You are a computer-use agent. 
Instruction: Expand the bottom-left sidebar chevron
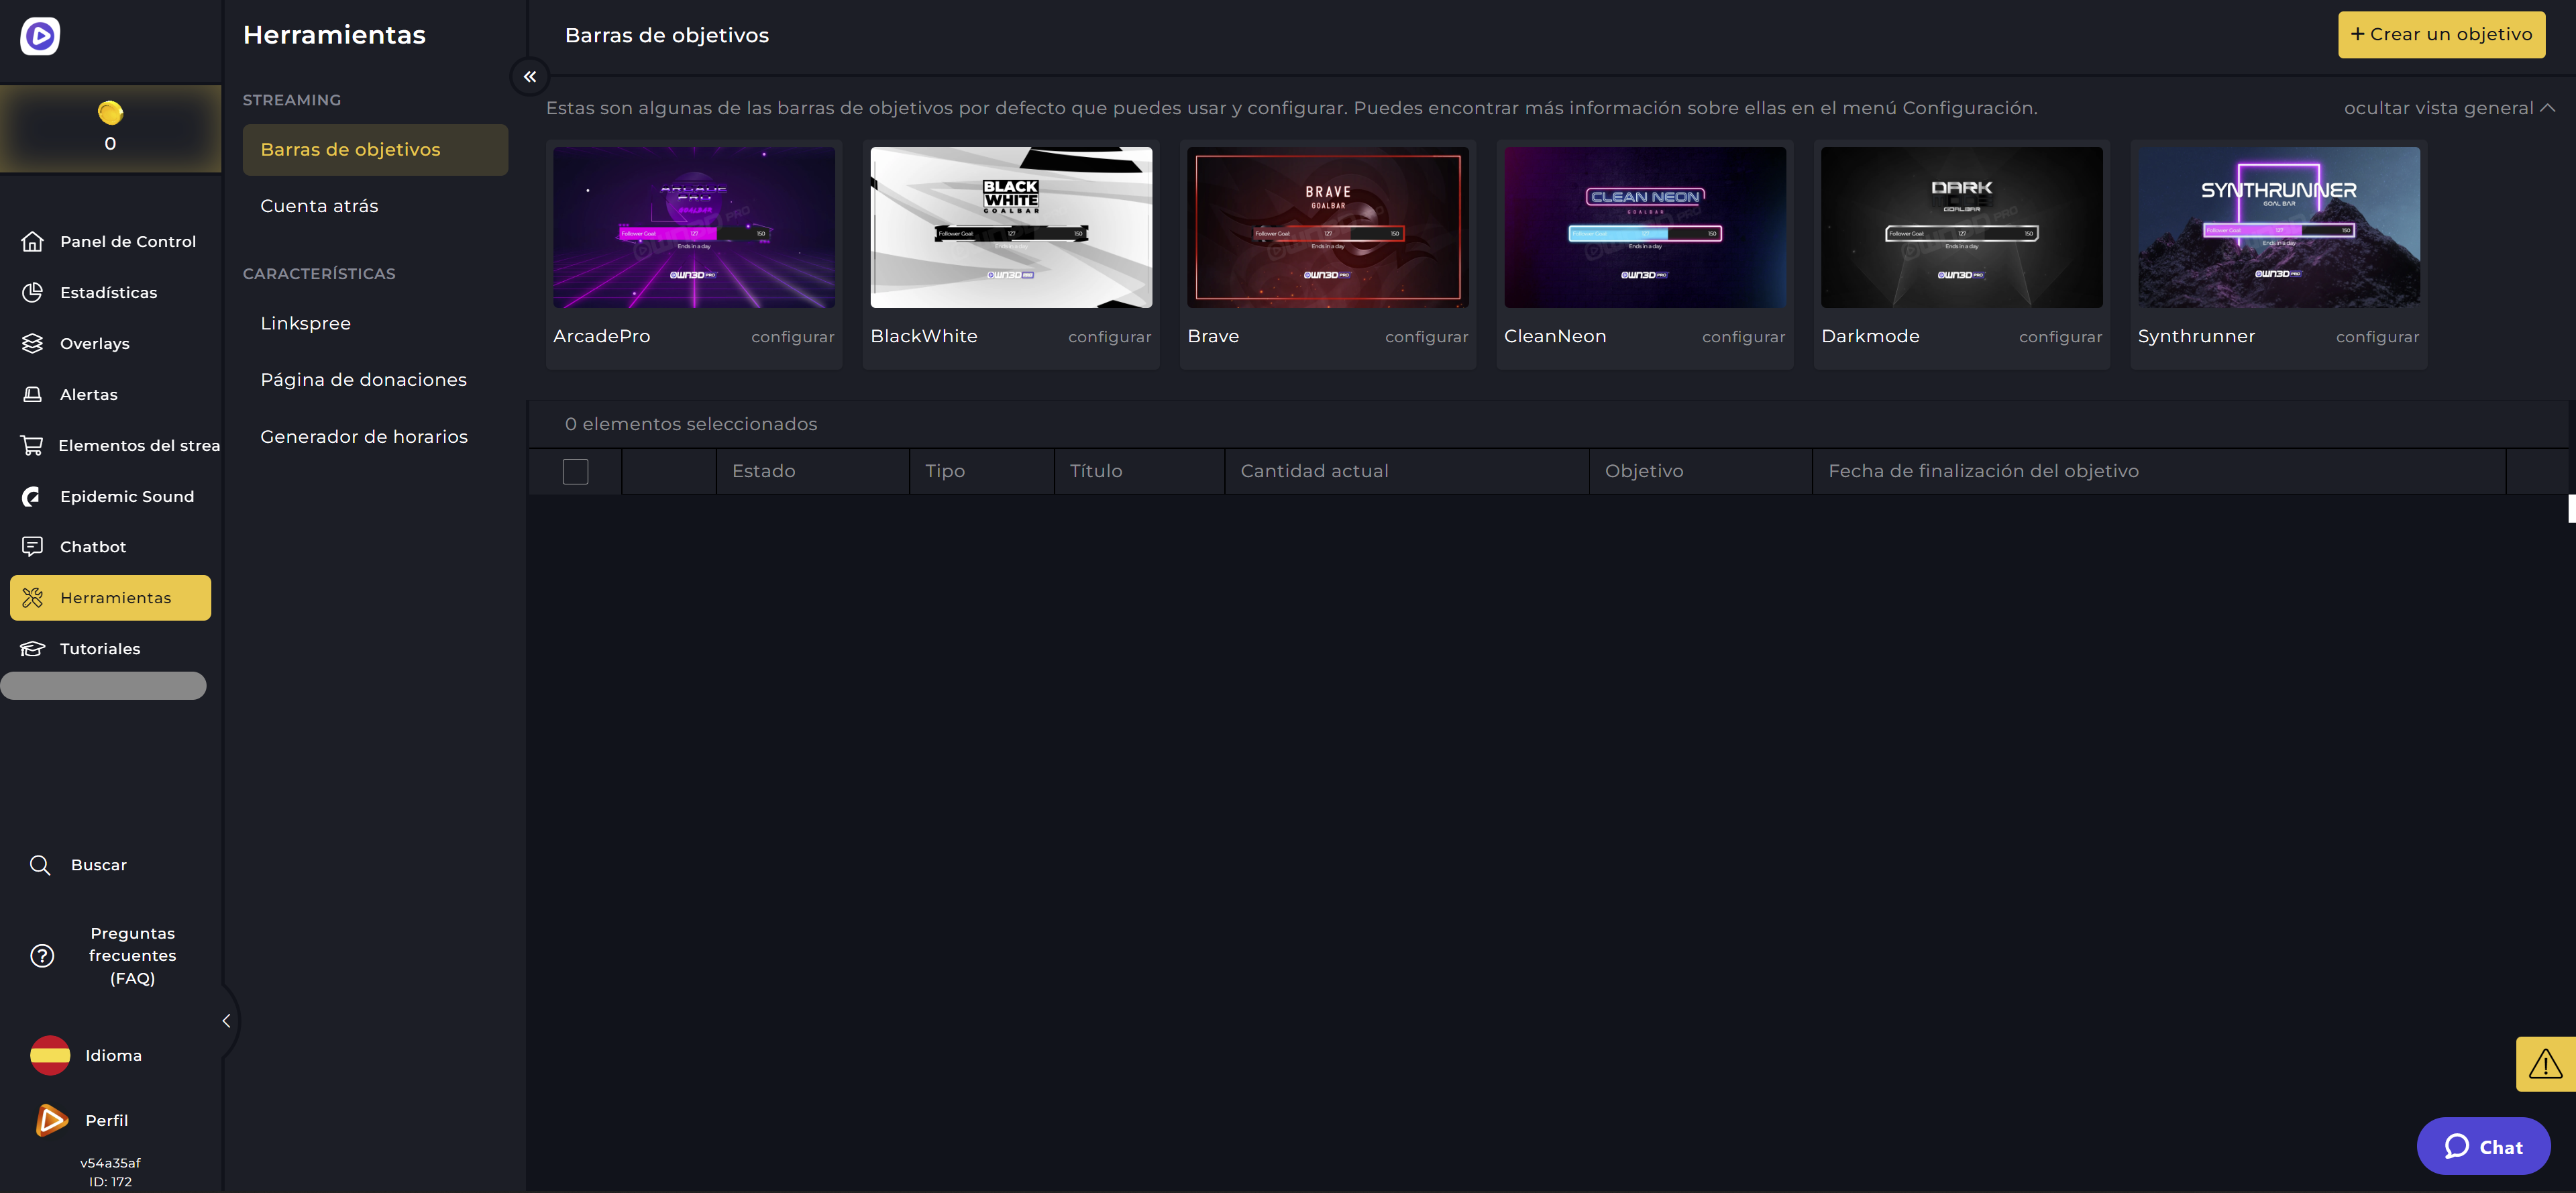pos(226,1021)
